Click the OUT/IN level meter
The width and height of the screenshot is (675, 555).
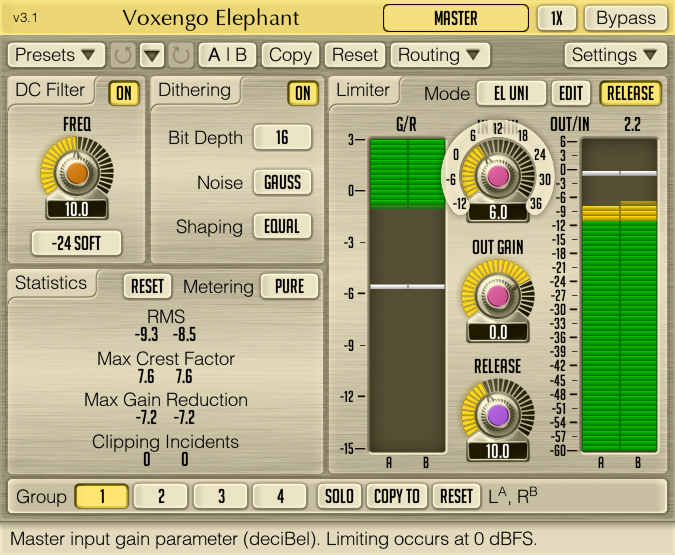[619, 295]
